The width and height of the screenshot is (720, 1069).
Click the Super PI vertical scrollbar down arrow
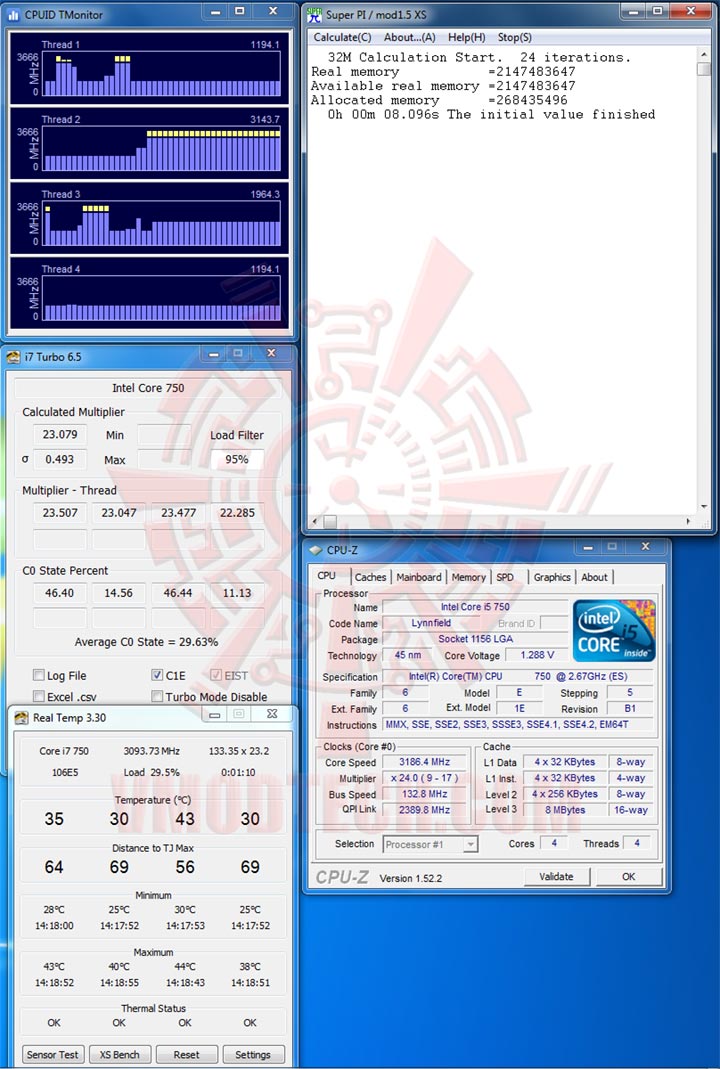[704, 507]
